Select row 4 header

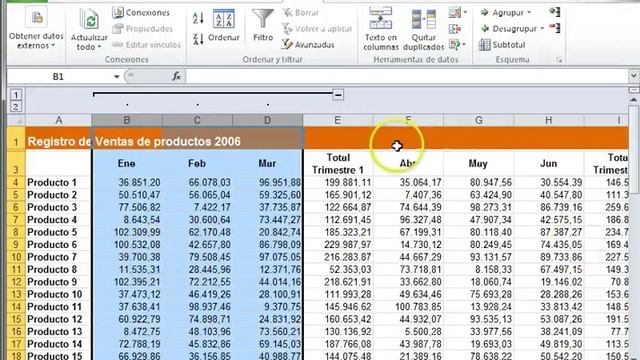pyautogui.click(x=16, y=182)
